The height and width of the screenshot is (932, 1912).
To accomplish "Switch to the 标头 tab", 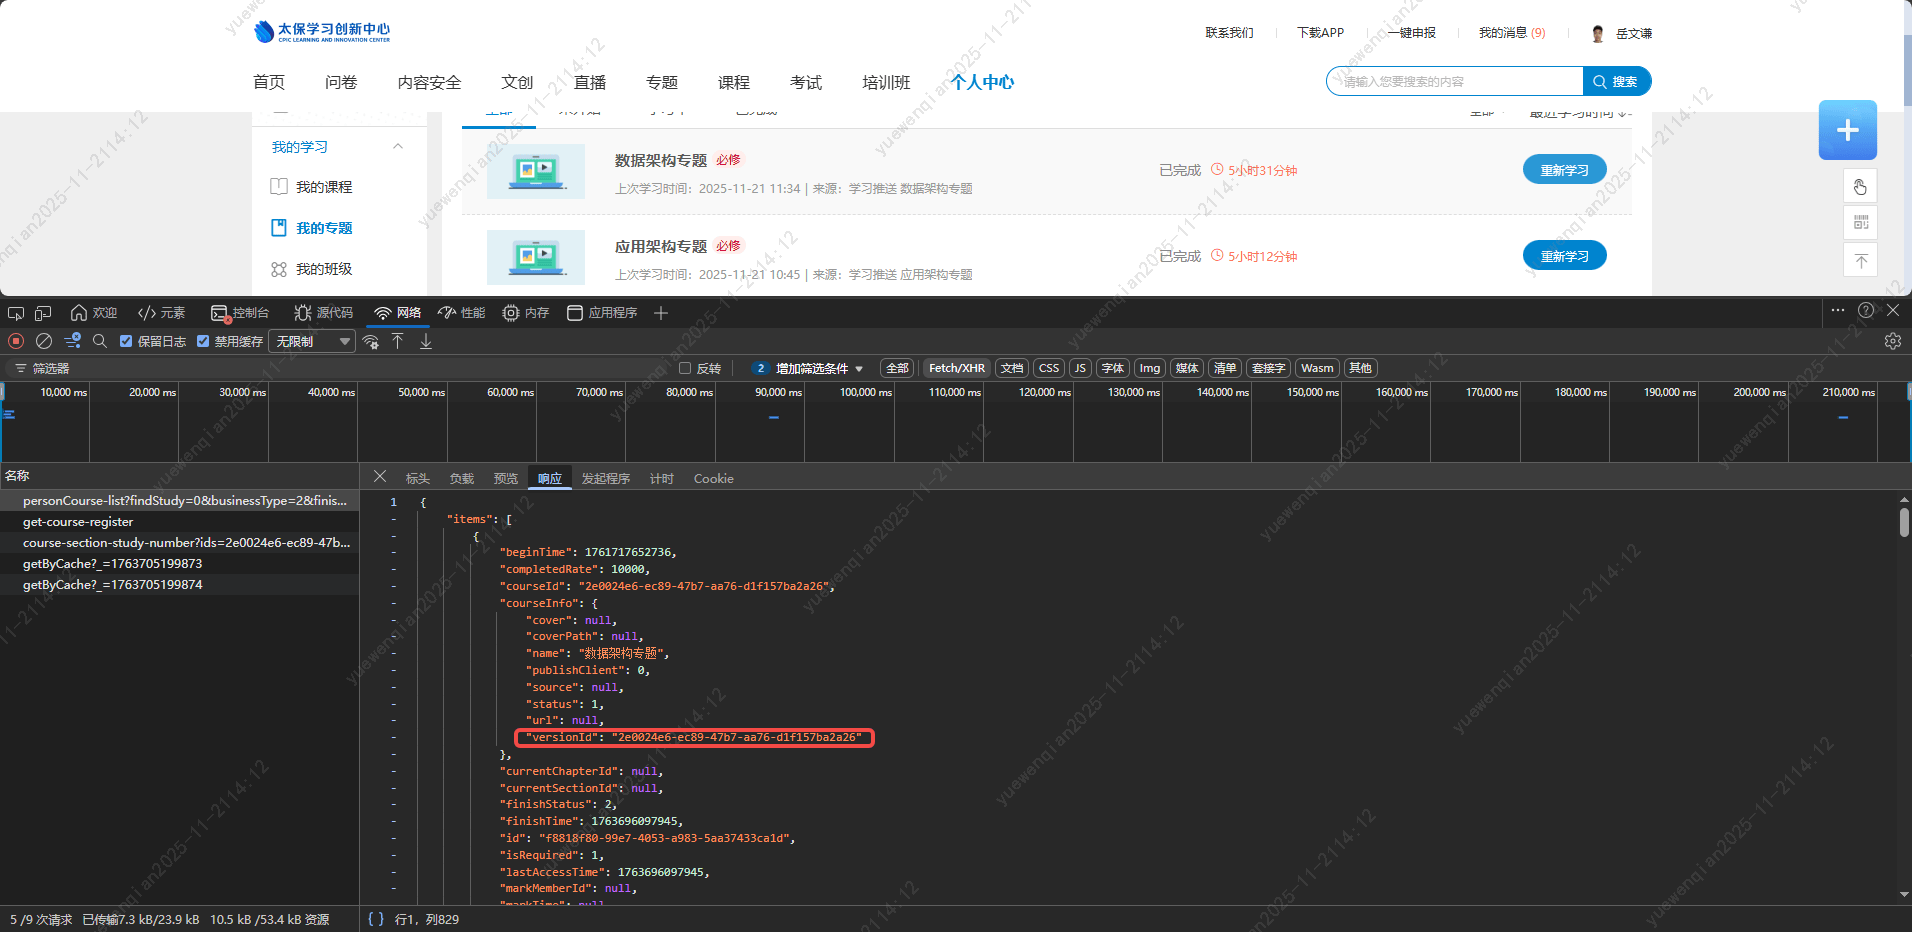I will [417, 479].
